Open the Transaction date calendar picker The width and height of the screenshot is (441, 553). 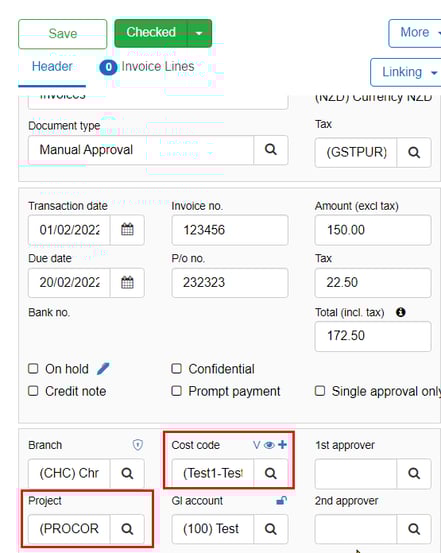tap(127, 230)
